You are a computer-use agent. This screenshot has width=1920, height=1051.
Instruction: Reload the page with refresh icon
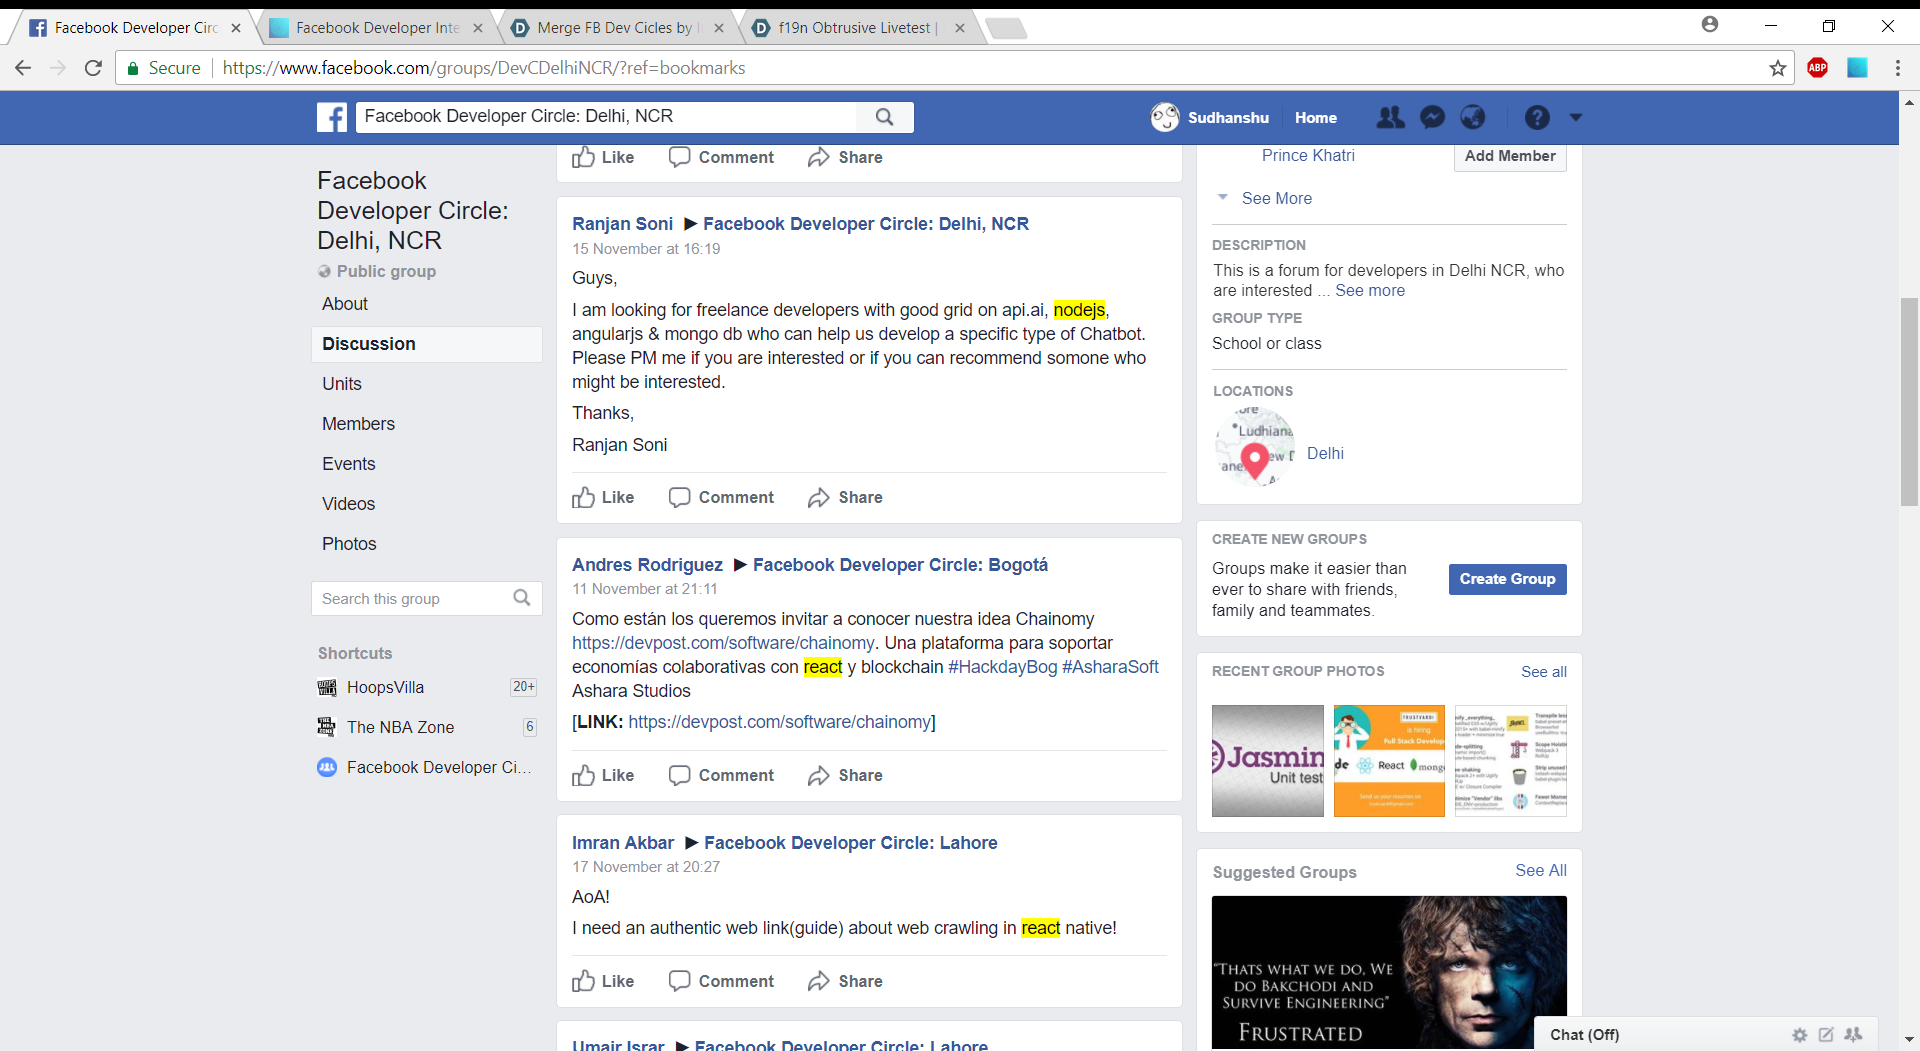(93, 68)
